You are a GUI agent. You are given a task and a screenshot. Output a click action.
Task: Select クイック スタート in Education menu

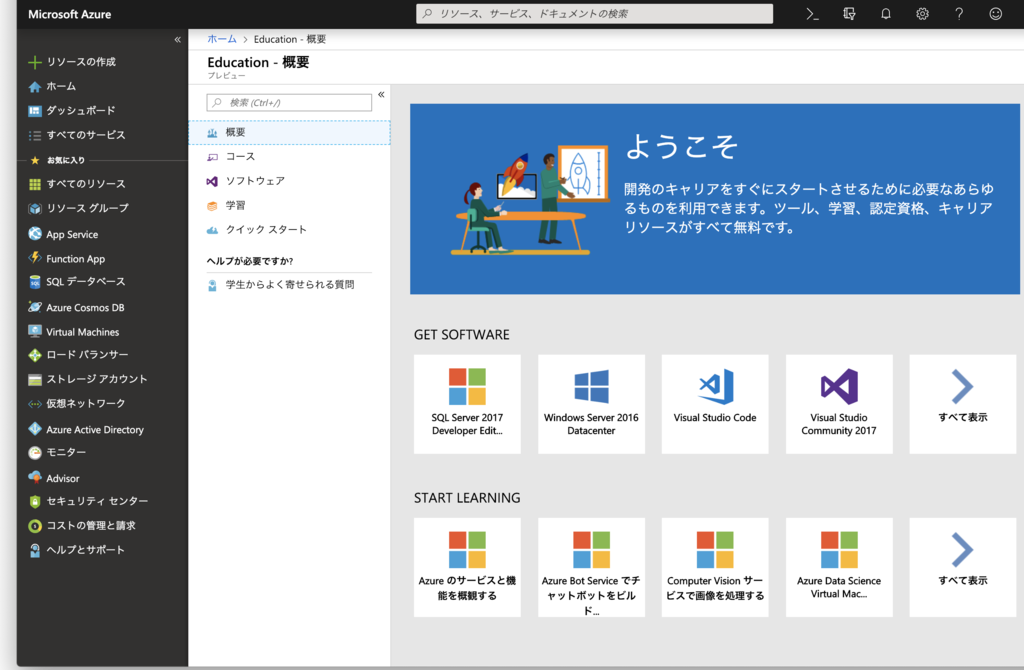click(x=289, y=230)
